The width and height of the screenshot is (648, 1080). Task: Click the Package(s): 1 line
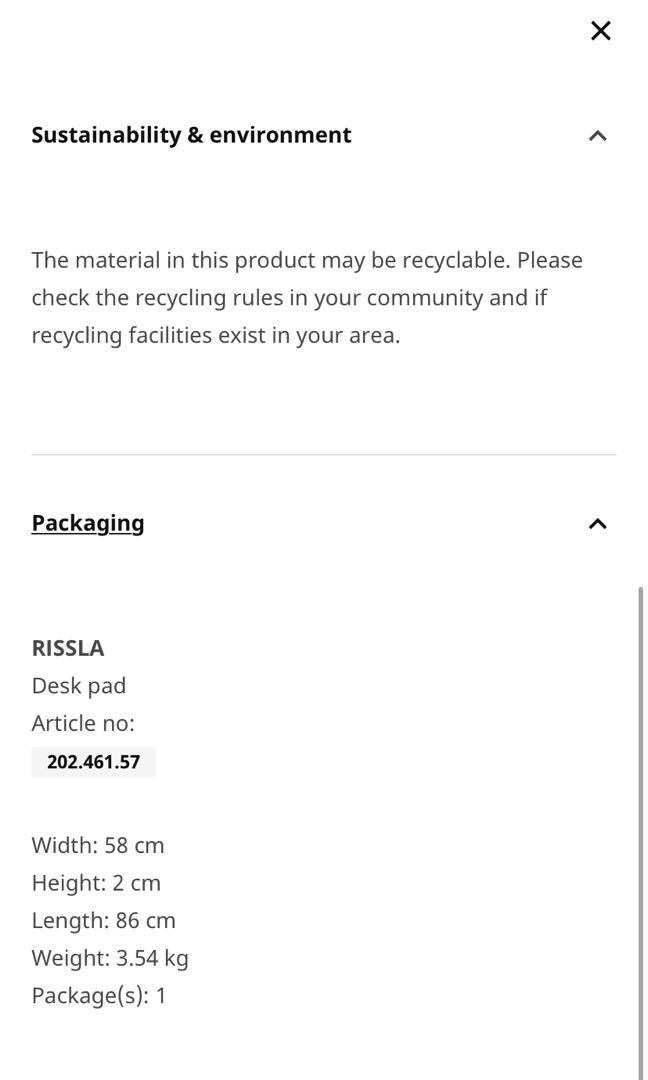click(101, 995)
